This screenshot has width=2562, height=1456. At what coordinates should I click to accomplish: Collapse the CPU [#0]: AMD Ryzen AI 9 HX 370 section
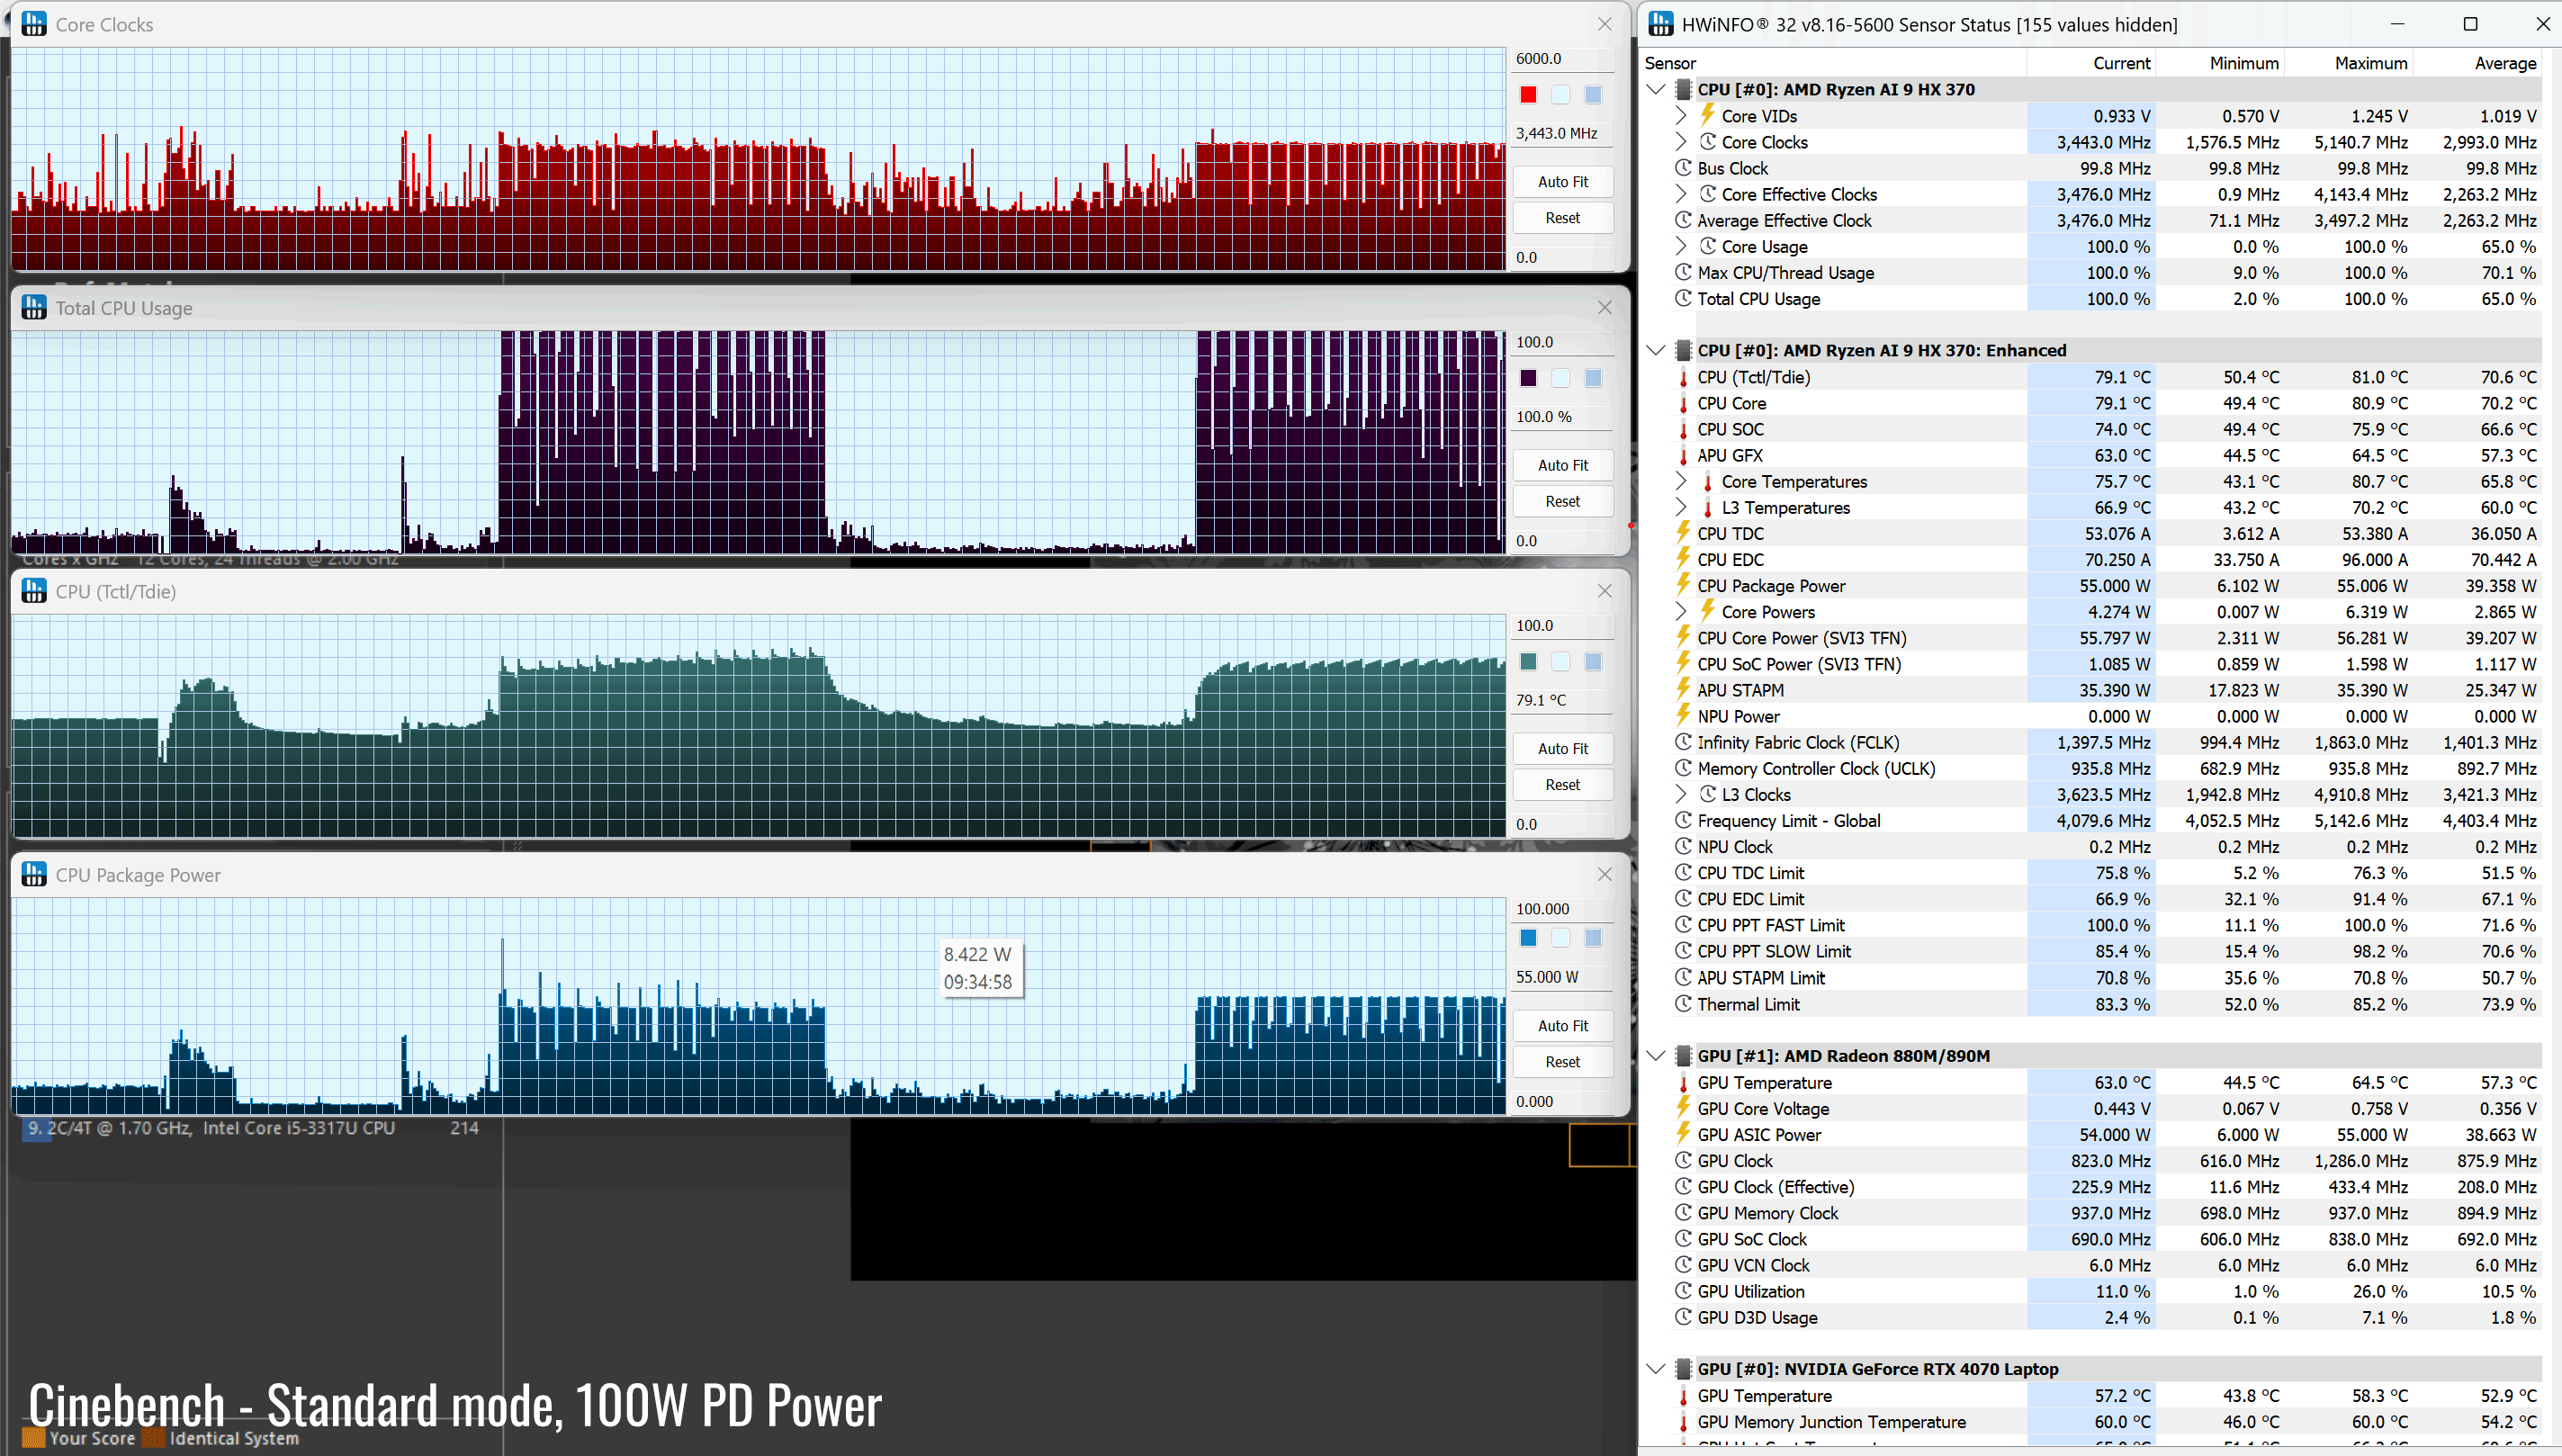[1656, 89]
